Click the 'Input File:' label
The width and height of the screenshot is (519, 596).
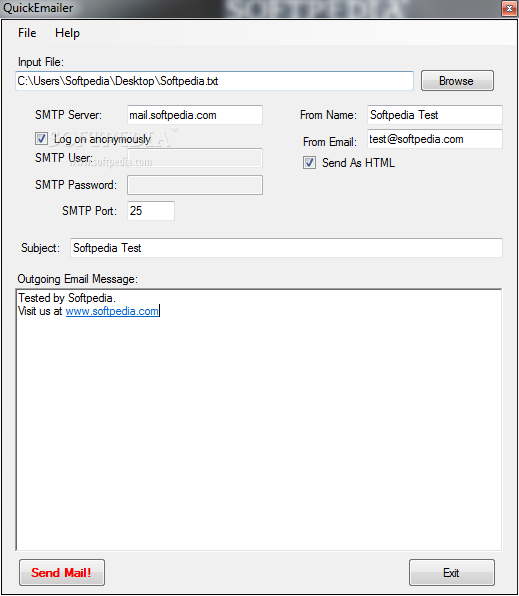(41, 62)
